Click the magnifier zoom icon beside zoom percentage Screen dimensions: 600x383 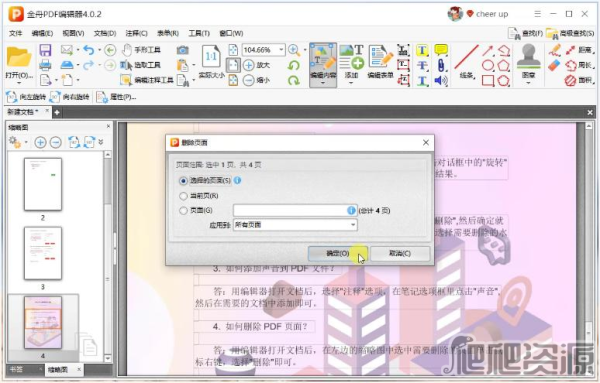coord(293,50)
